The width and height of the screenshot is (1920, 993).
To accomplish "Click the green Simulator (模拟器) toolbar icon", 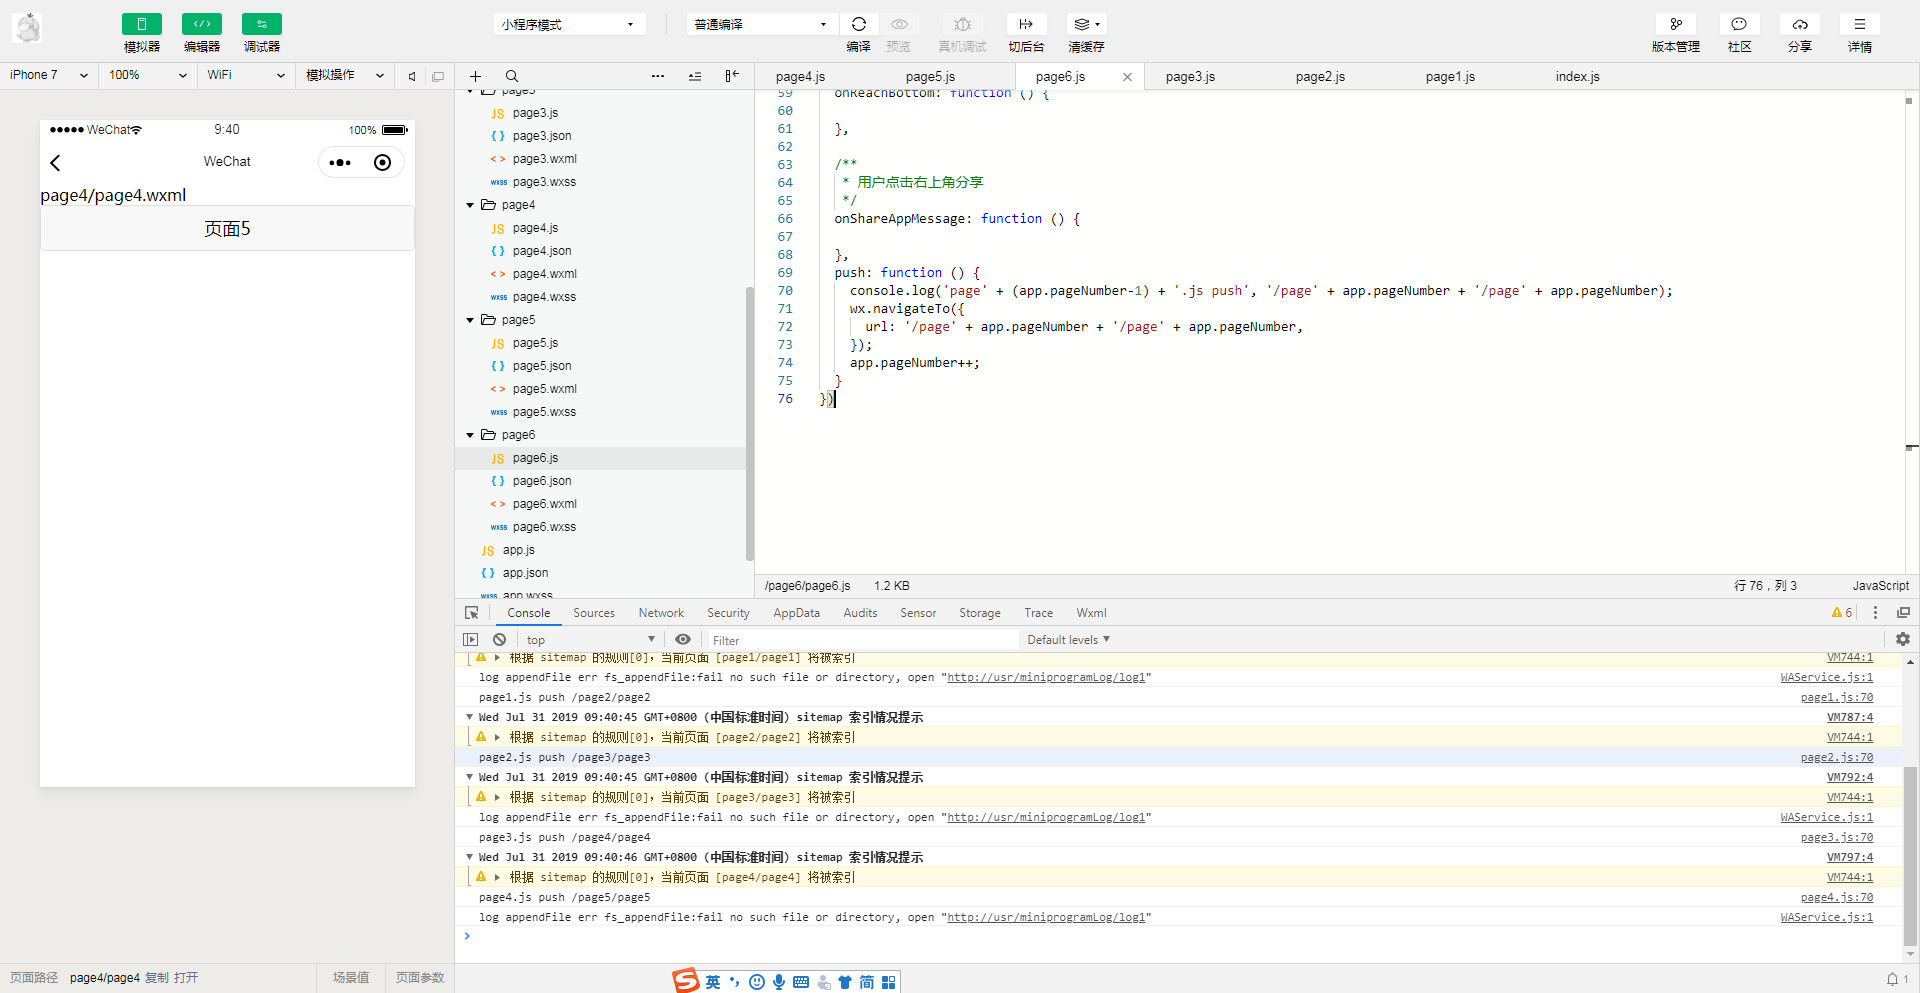I will tap(141, 24).
